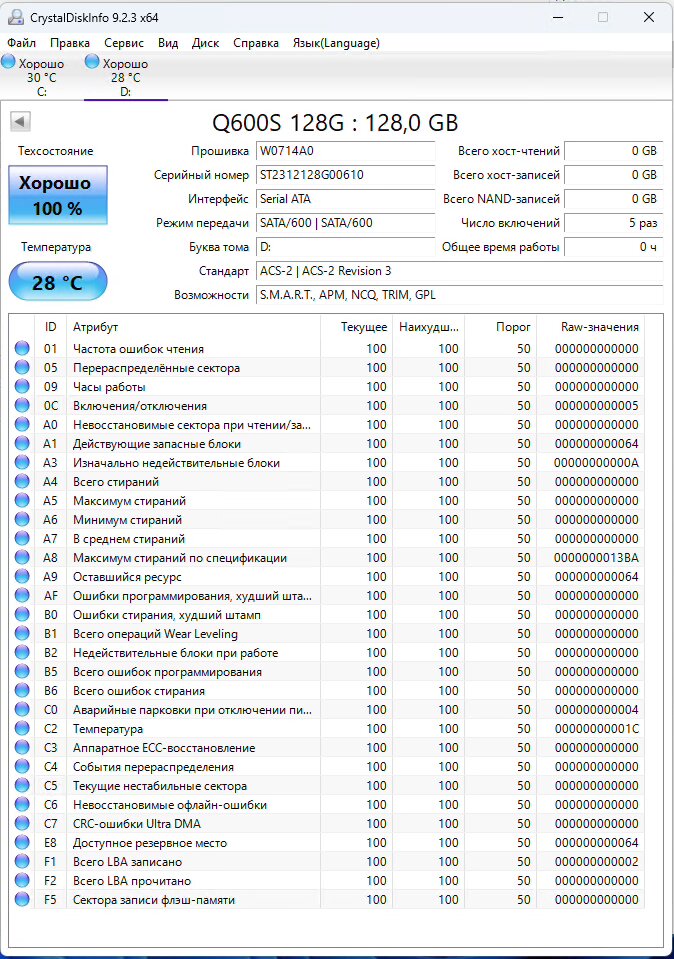Click status orb for attribute C3 row
This screenshot has height=959, width=674.
[x=22, y=747]
